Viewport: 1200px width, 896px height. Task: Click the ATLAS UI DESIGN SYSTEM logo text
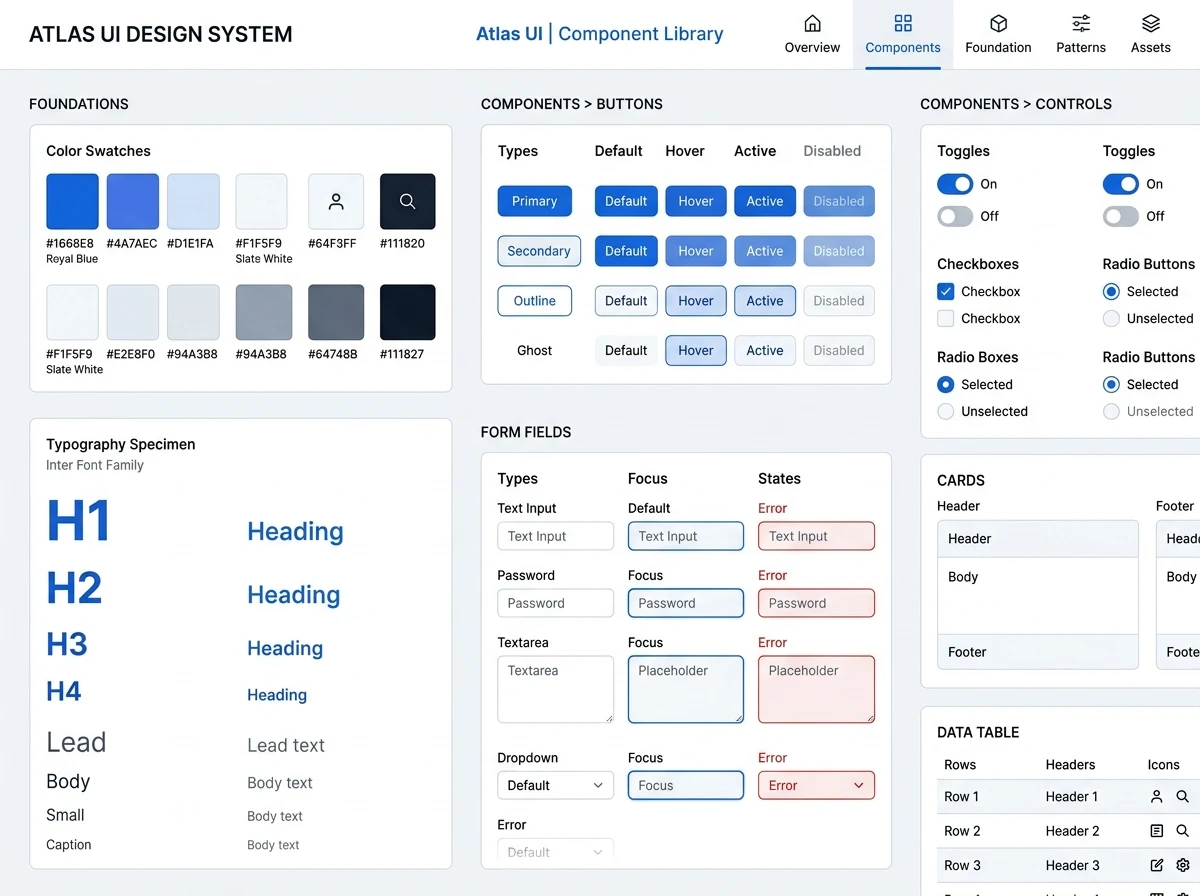pos(161,34)
